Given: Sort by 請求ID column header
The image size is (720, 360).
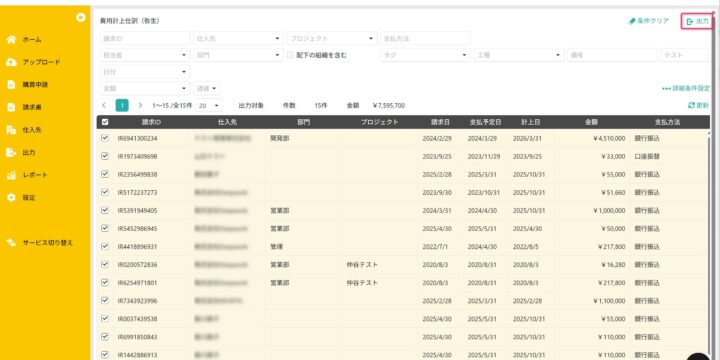Looking at the screenshot, I should [151, 122].
